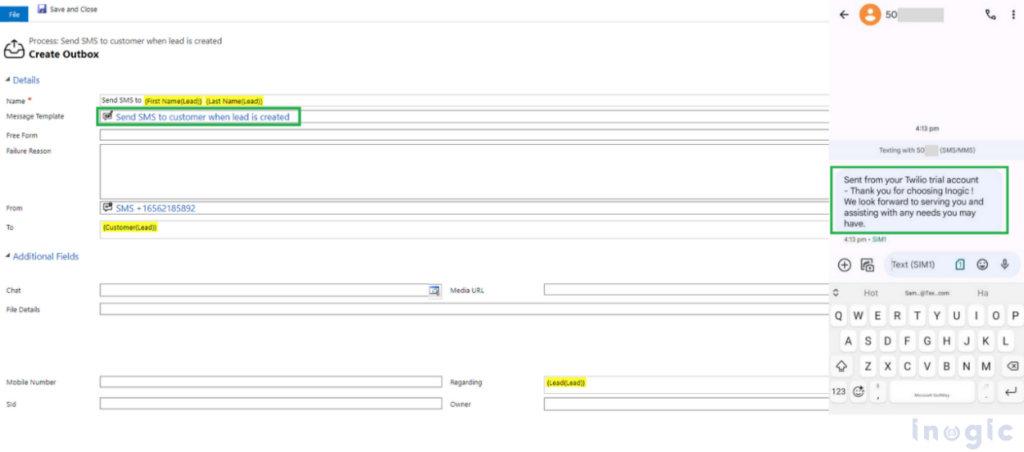The height and width of the screenshot is (452, 1024).
Task: Tap the keyboard emoji key
Action: 858,392
